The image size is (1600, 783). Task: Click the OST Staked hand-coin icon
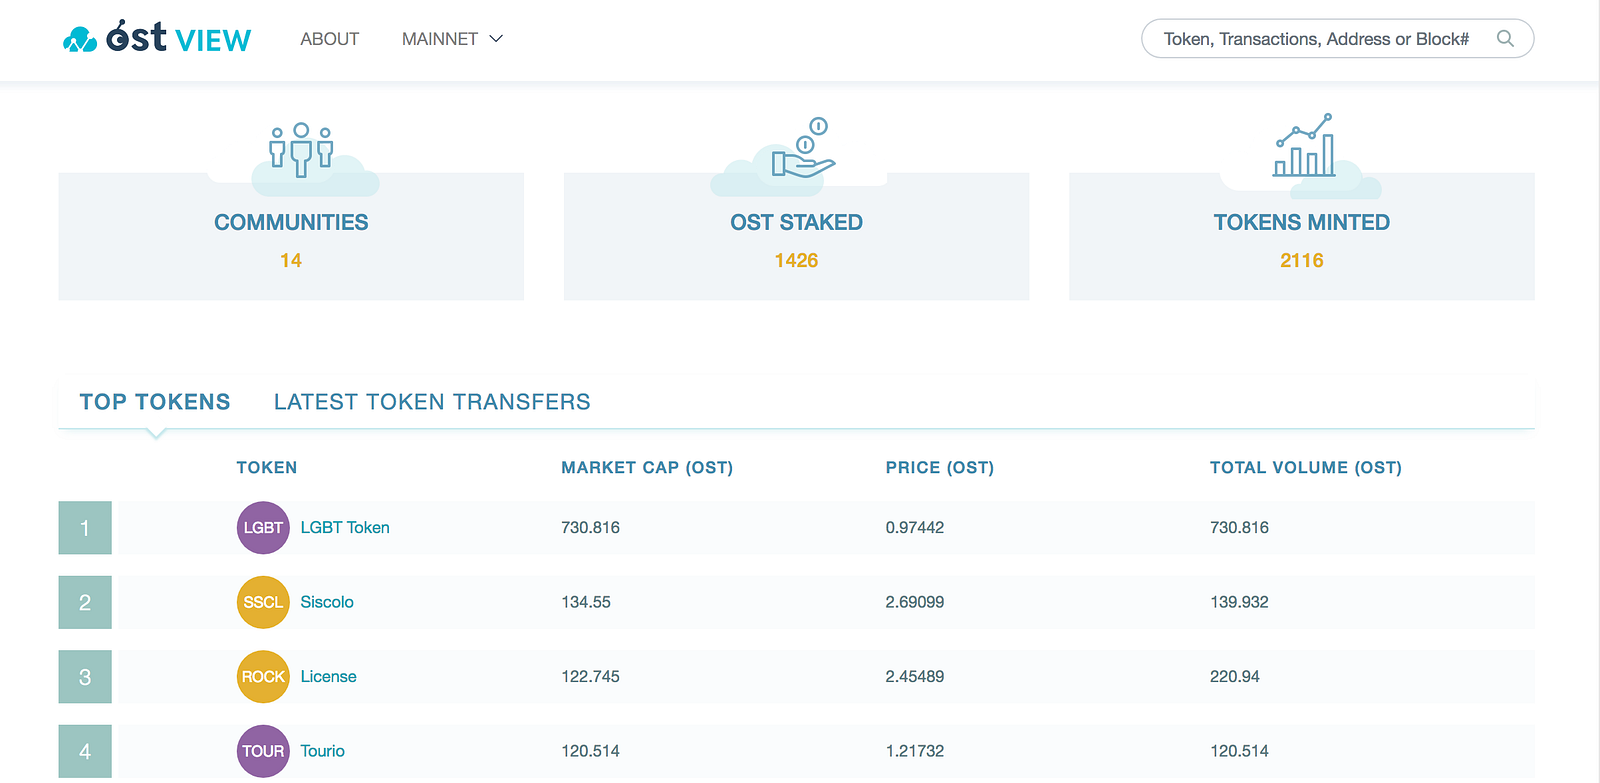coord(803,148)
